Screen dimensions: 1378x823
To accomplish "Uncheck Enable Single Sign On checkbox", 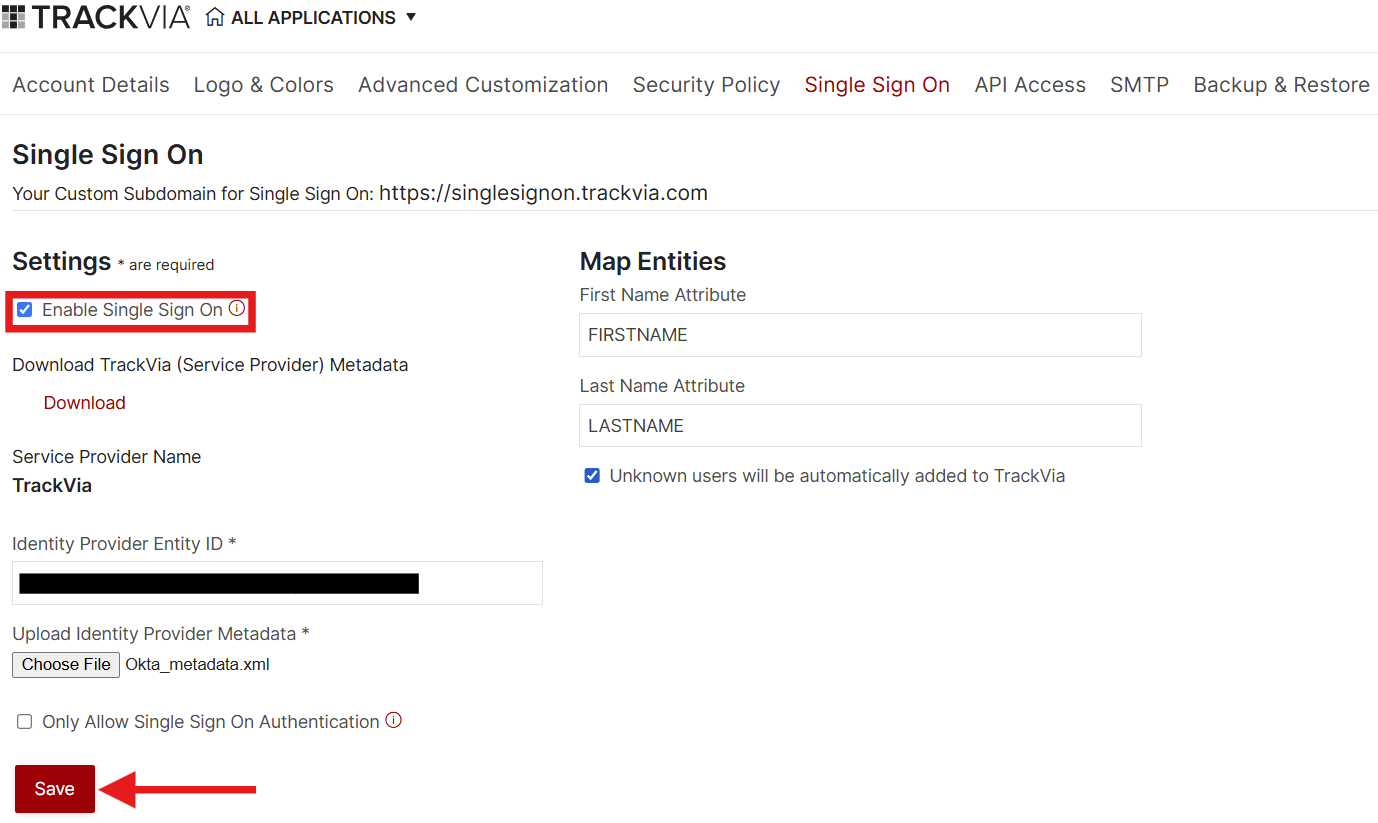I will tap(25, 310).
